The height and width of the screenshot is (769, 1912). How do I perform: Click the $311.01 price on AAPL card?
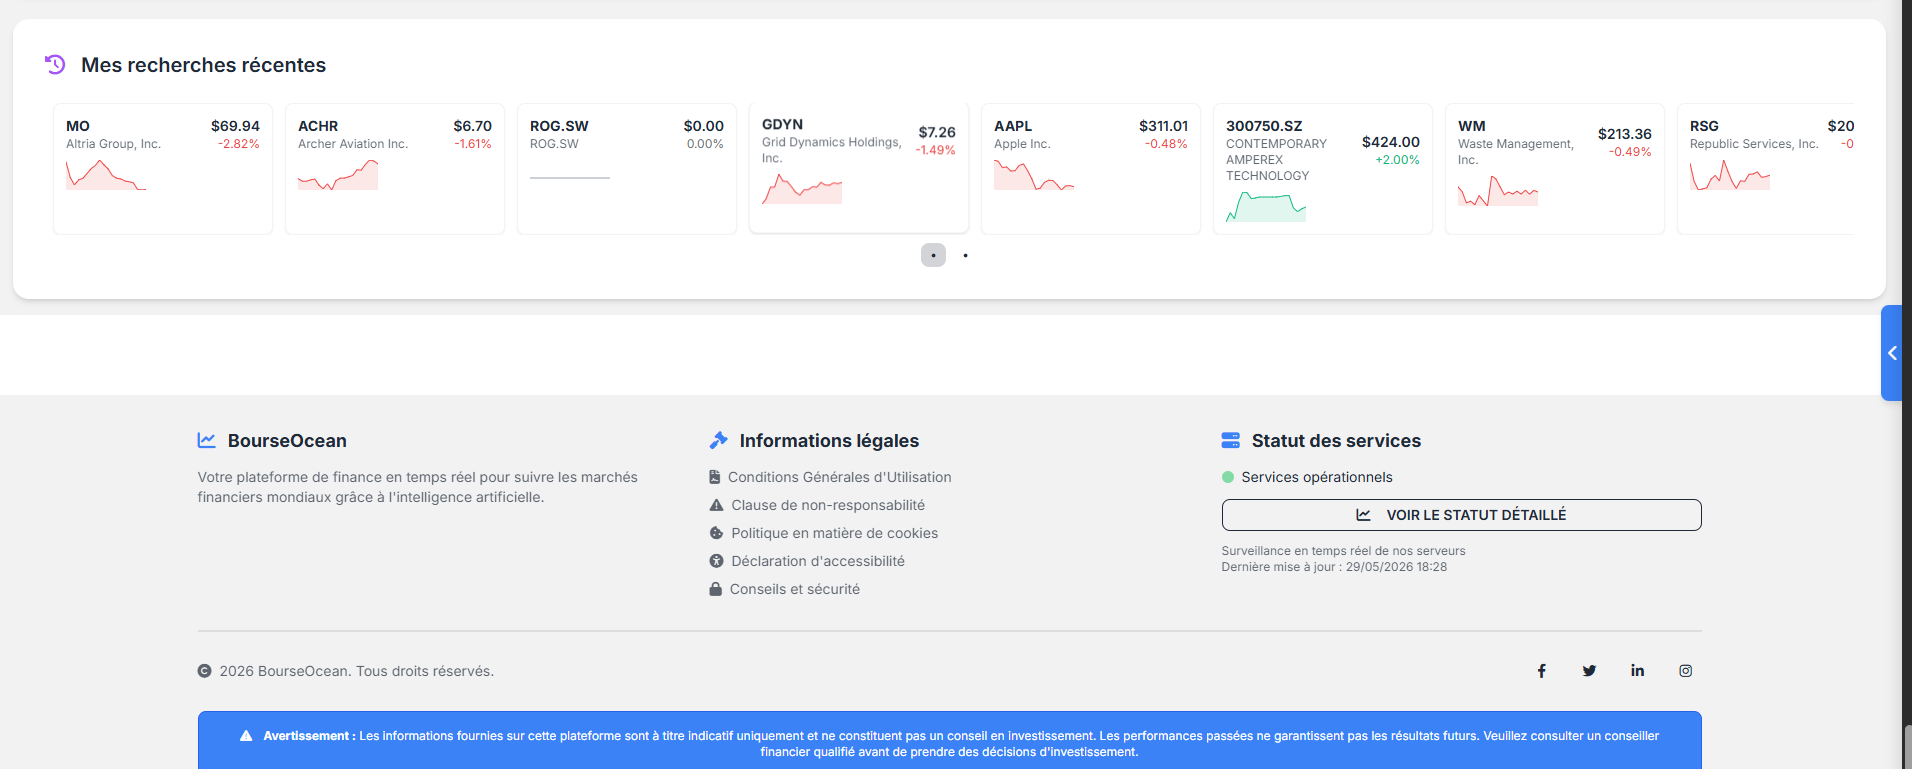click(x=1163, y=126)
